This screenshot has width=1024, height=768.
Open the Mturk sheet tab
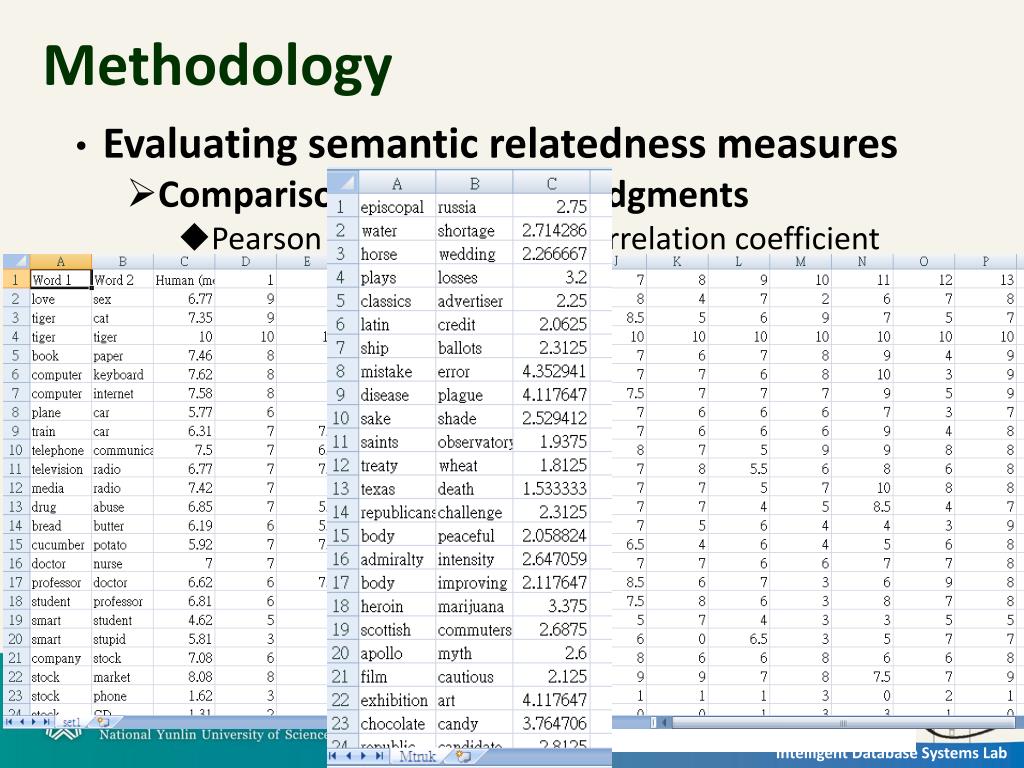417,756
